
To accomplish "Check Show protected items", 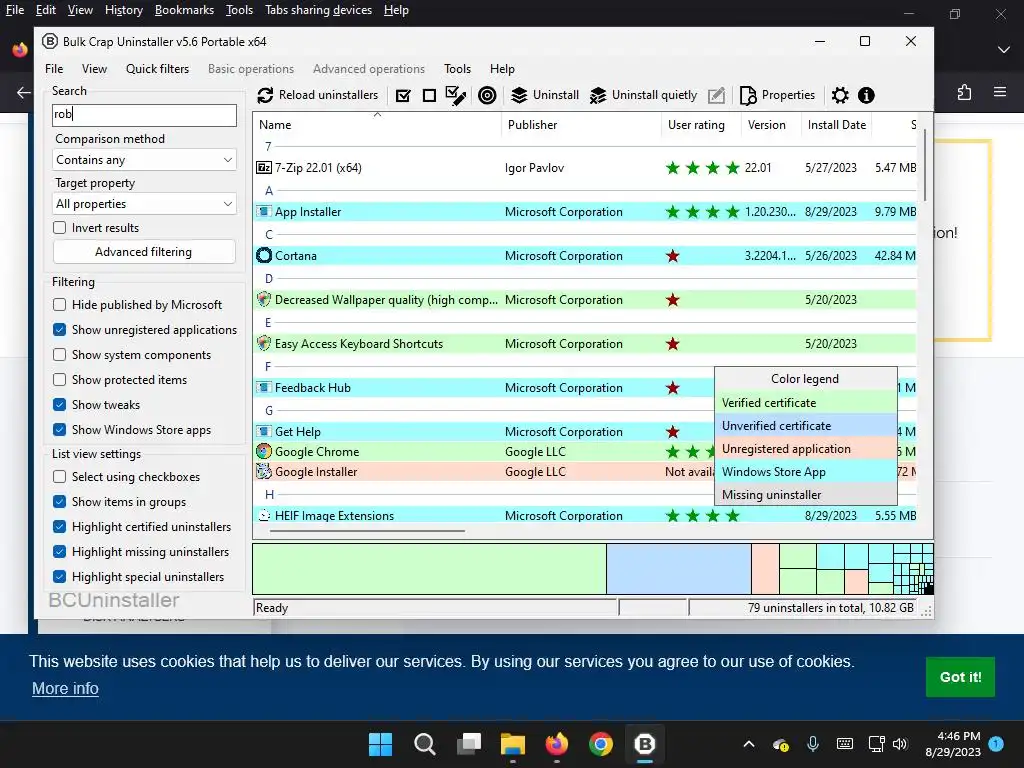I will pyautogui.click(x=59, y=379).
